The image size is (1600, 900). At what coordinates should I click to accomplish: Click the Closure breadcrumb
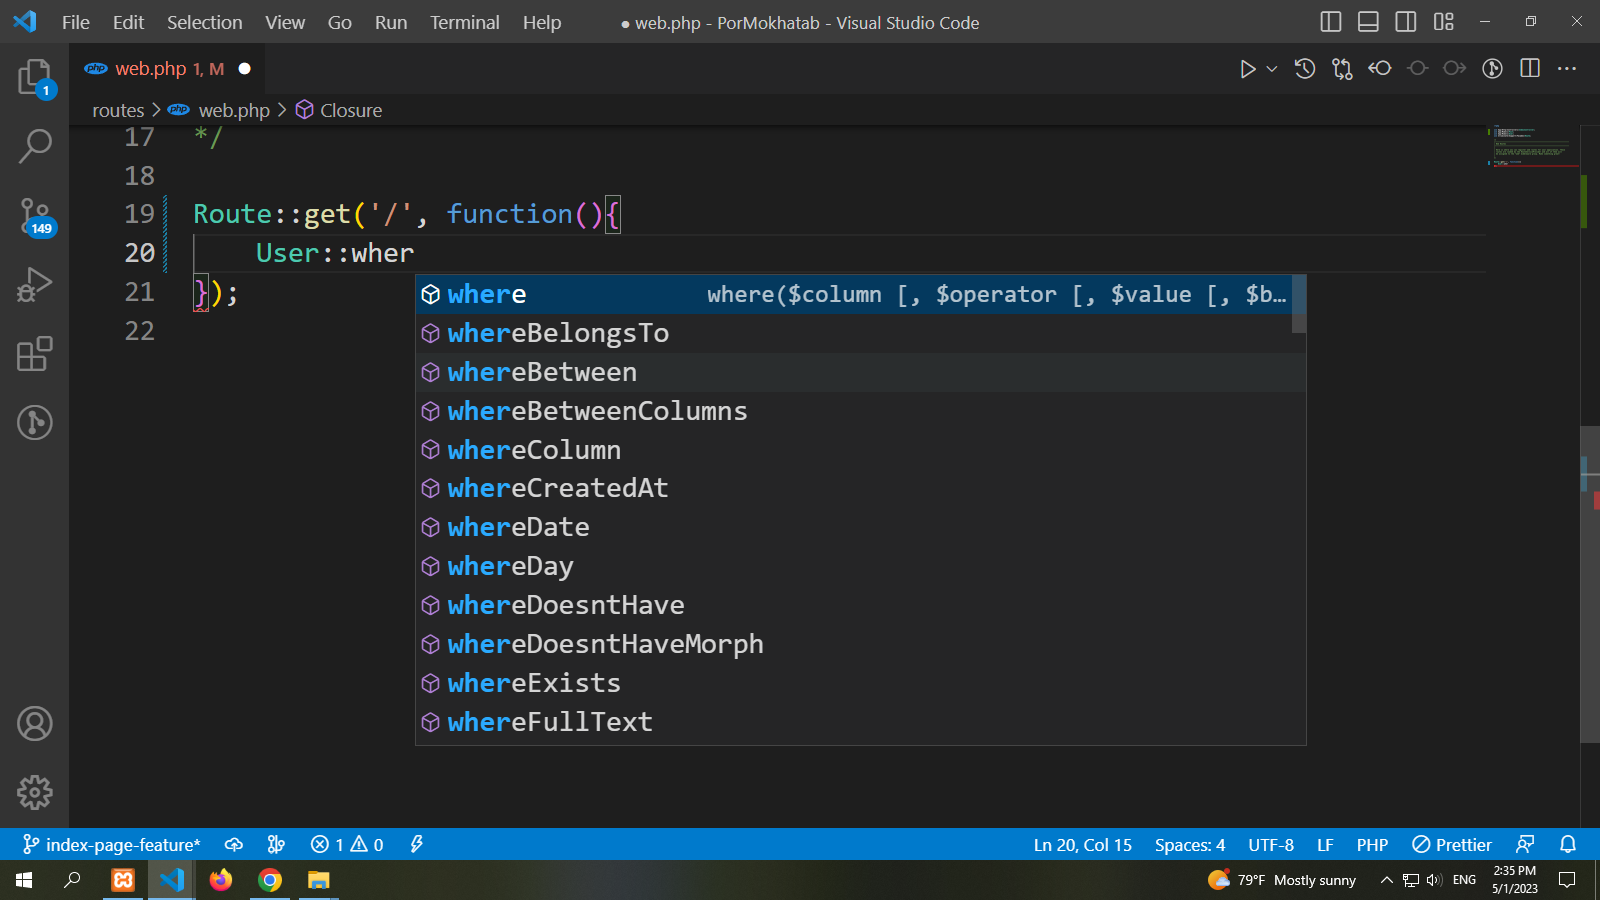coord(351,110)
